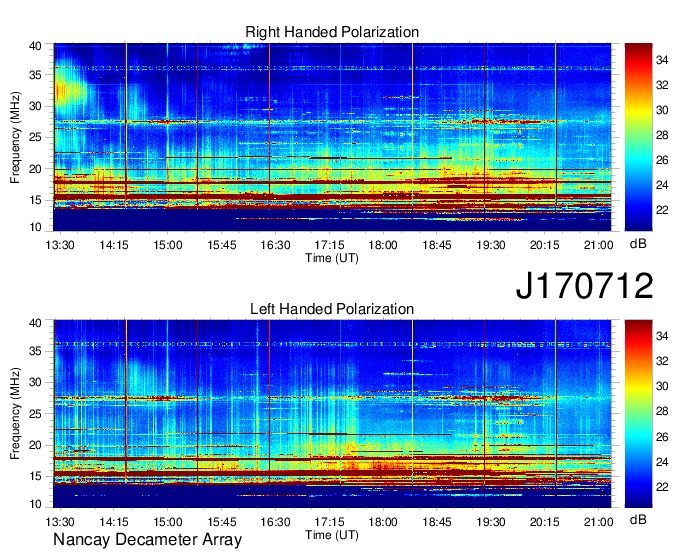Viewport: 680px width, 552px height.
Task: Click 28 dB tick on Left Handed colorbar
Action: tap(662, 412)
